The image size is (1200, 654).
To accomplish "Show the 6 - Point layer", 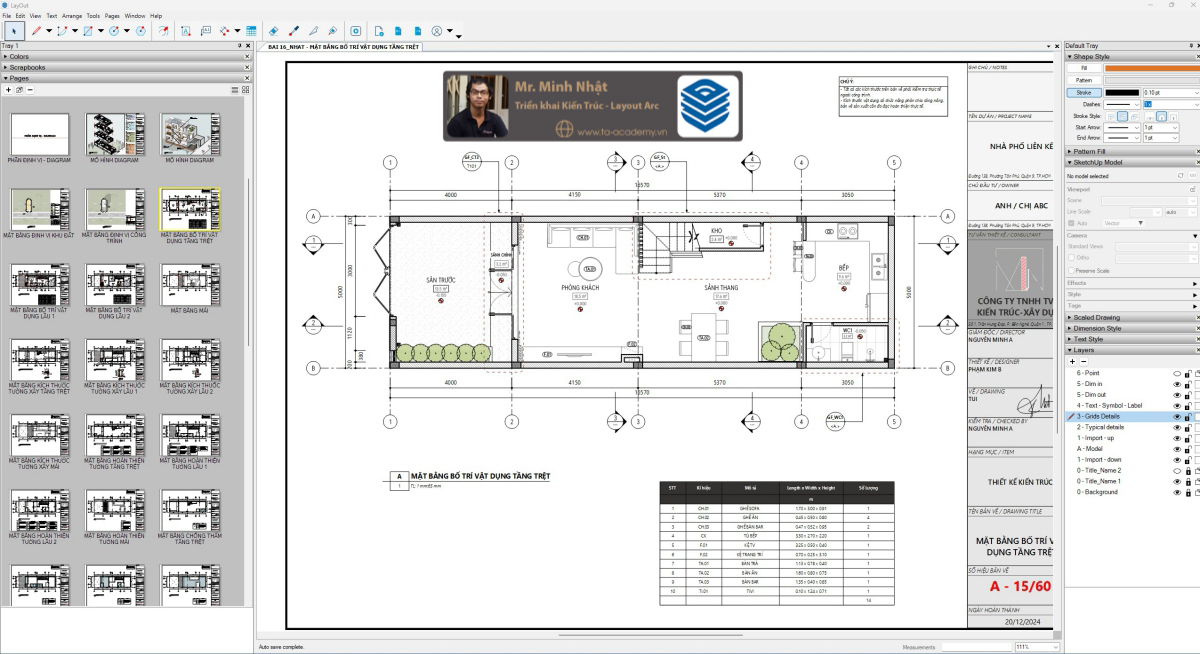I will pyautogui.click(x=1176, y=372).
